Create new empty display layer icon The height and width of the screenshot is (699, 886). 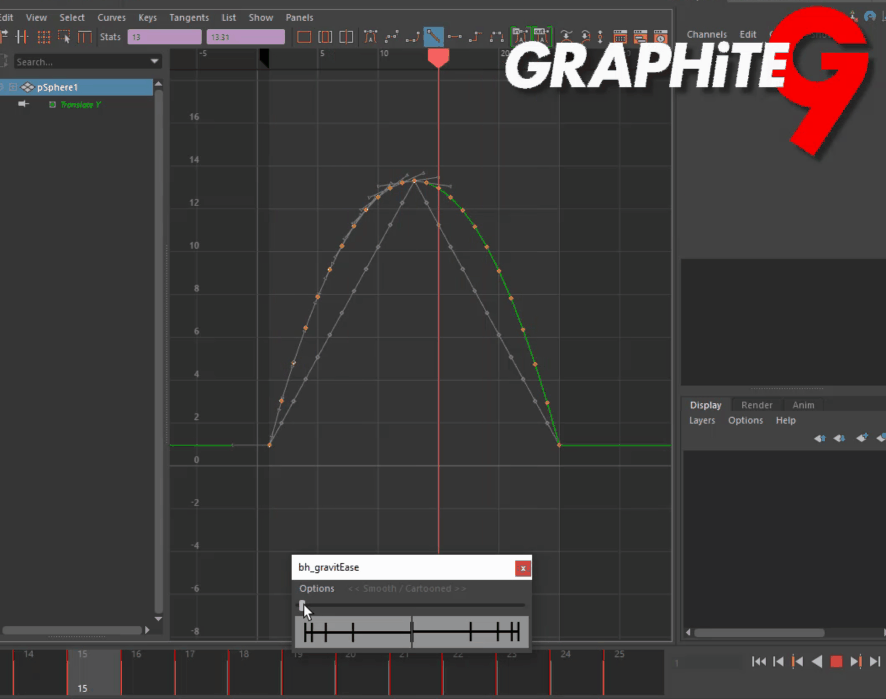click(862, 438)
